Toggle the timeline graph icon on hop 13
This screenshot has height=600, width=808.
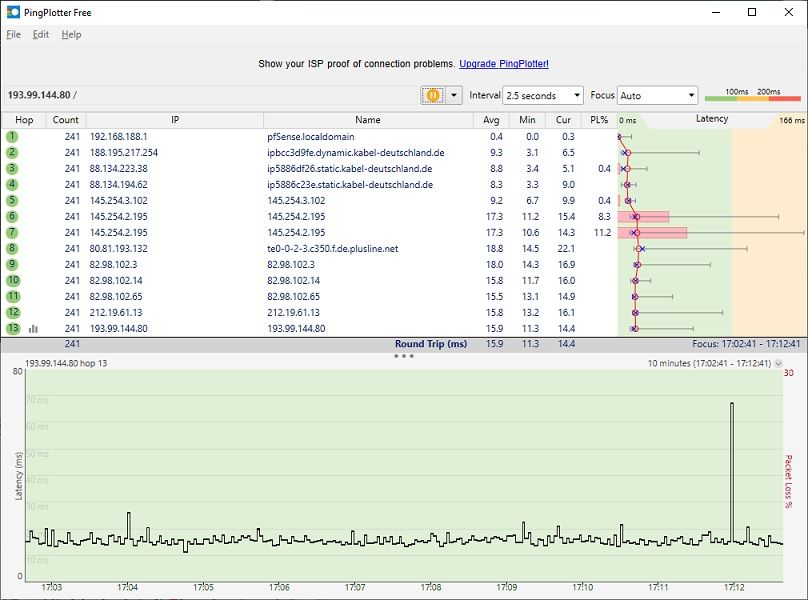point(34,329)
